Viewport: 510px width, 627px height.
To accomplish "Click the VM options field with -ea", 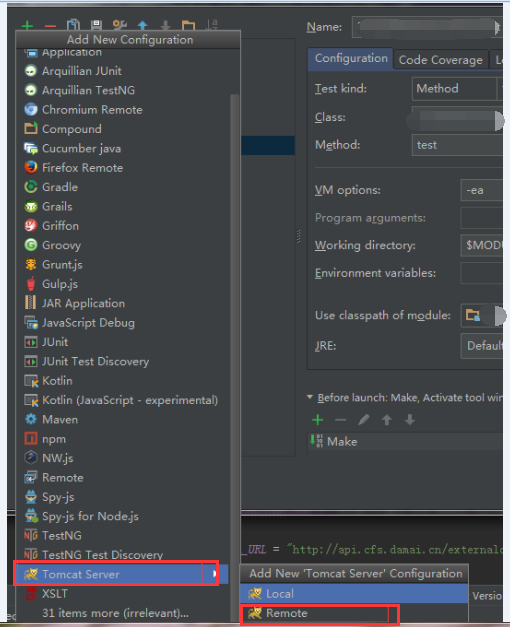I will pyautogui.click(x=482, y=190).
